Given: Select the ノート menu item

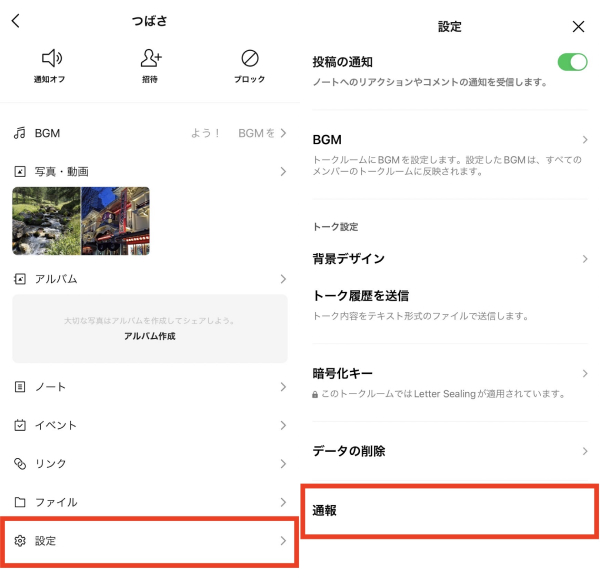Looking at the screenshot, I should tap(150, 387).
